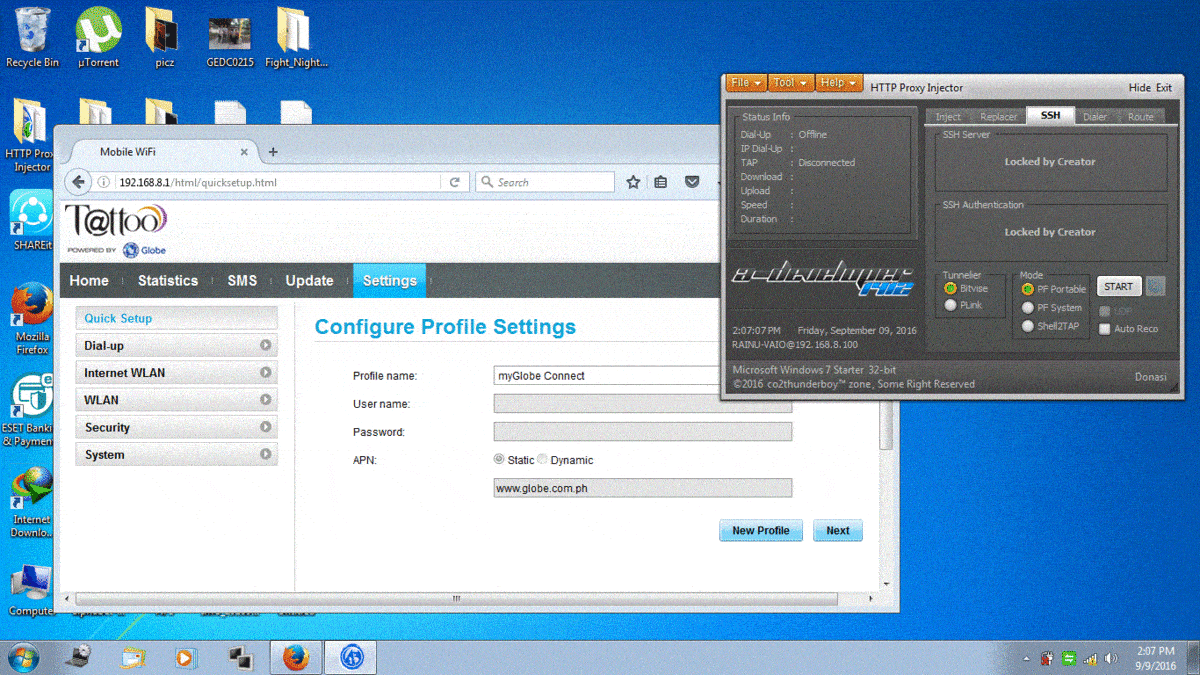
Task: Click the HTTP Proxy Injector taskbar icon
Action: [351, 657]
